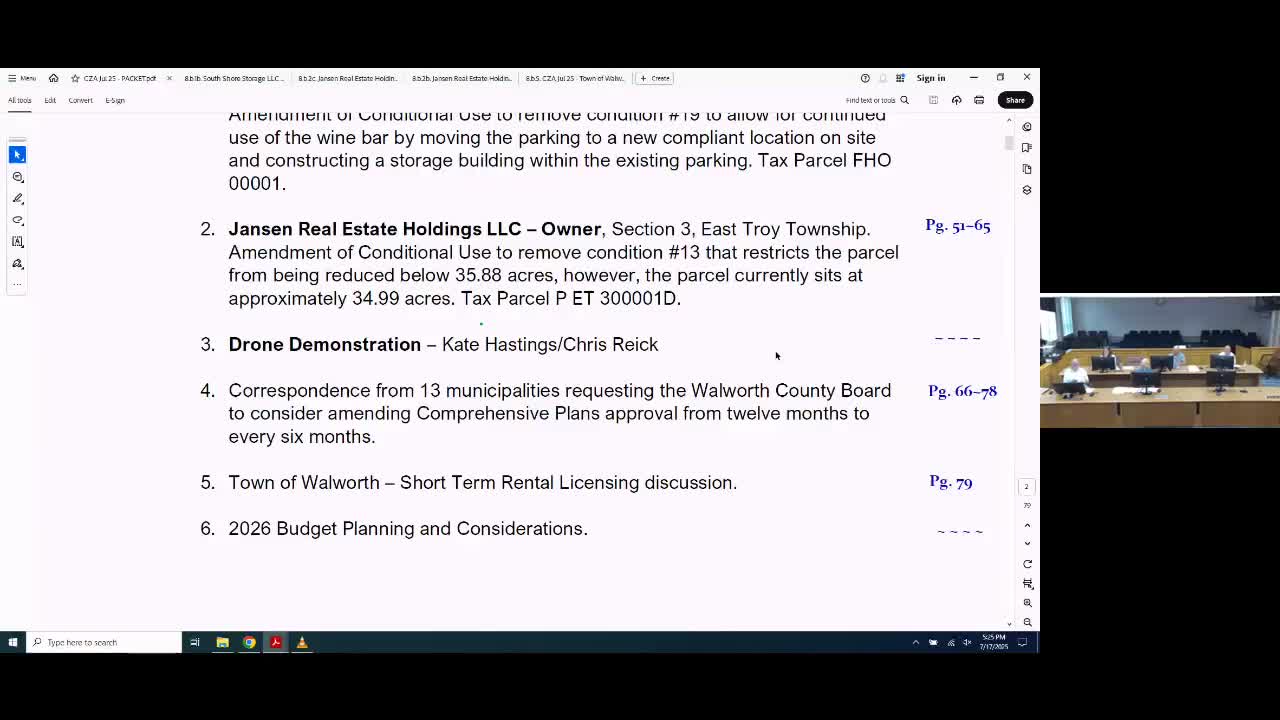Open the Bookmarks panel
The height and width of the screenshot is (720, 1280).
[1027, 148]
